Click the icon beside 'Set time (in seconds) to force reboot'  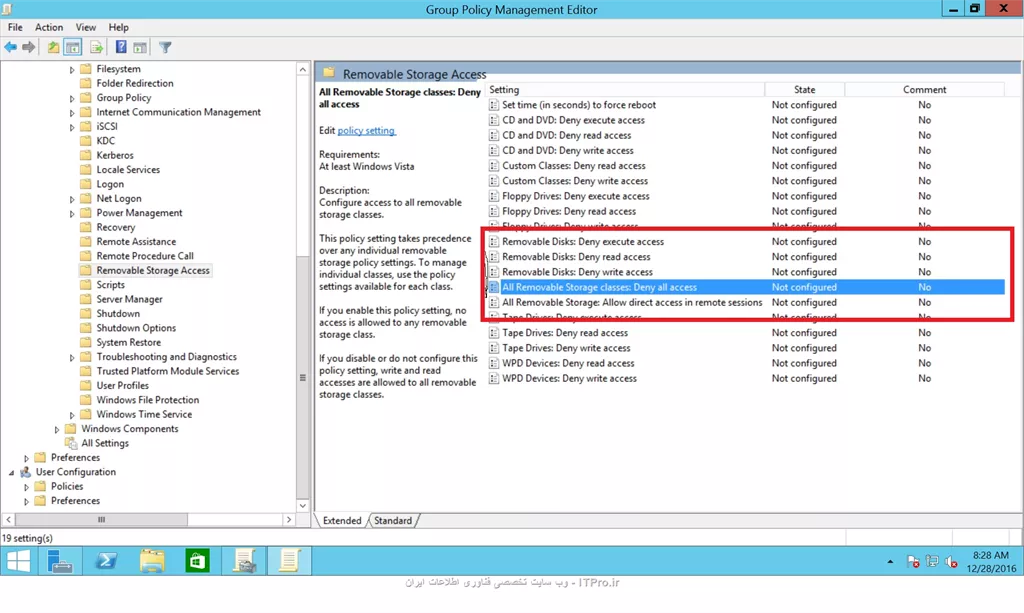[x=494, y=104]
